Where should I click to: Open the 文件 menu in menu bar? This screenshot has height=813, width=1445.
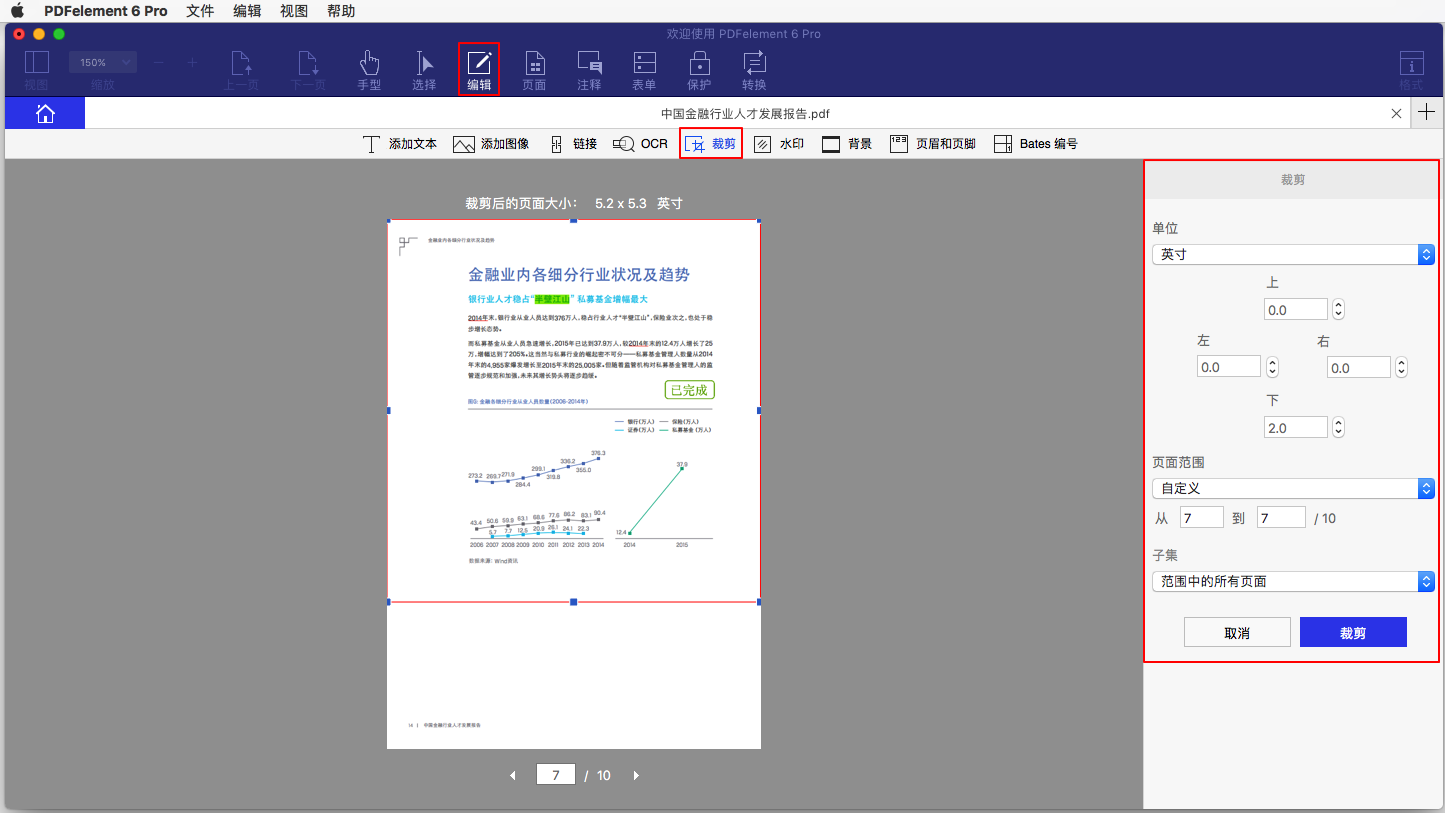coord(200,11)
